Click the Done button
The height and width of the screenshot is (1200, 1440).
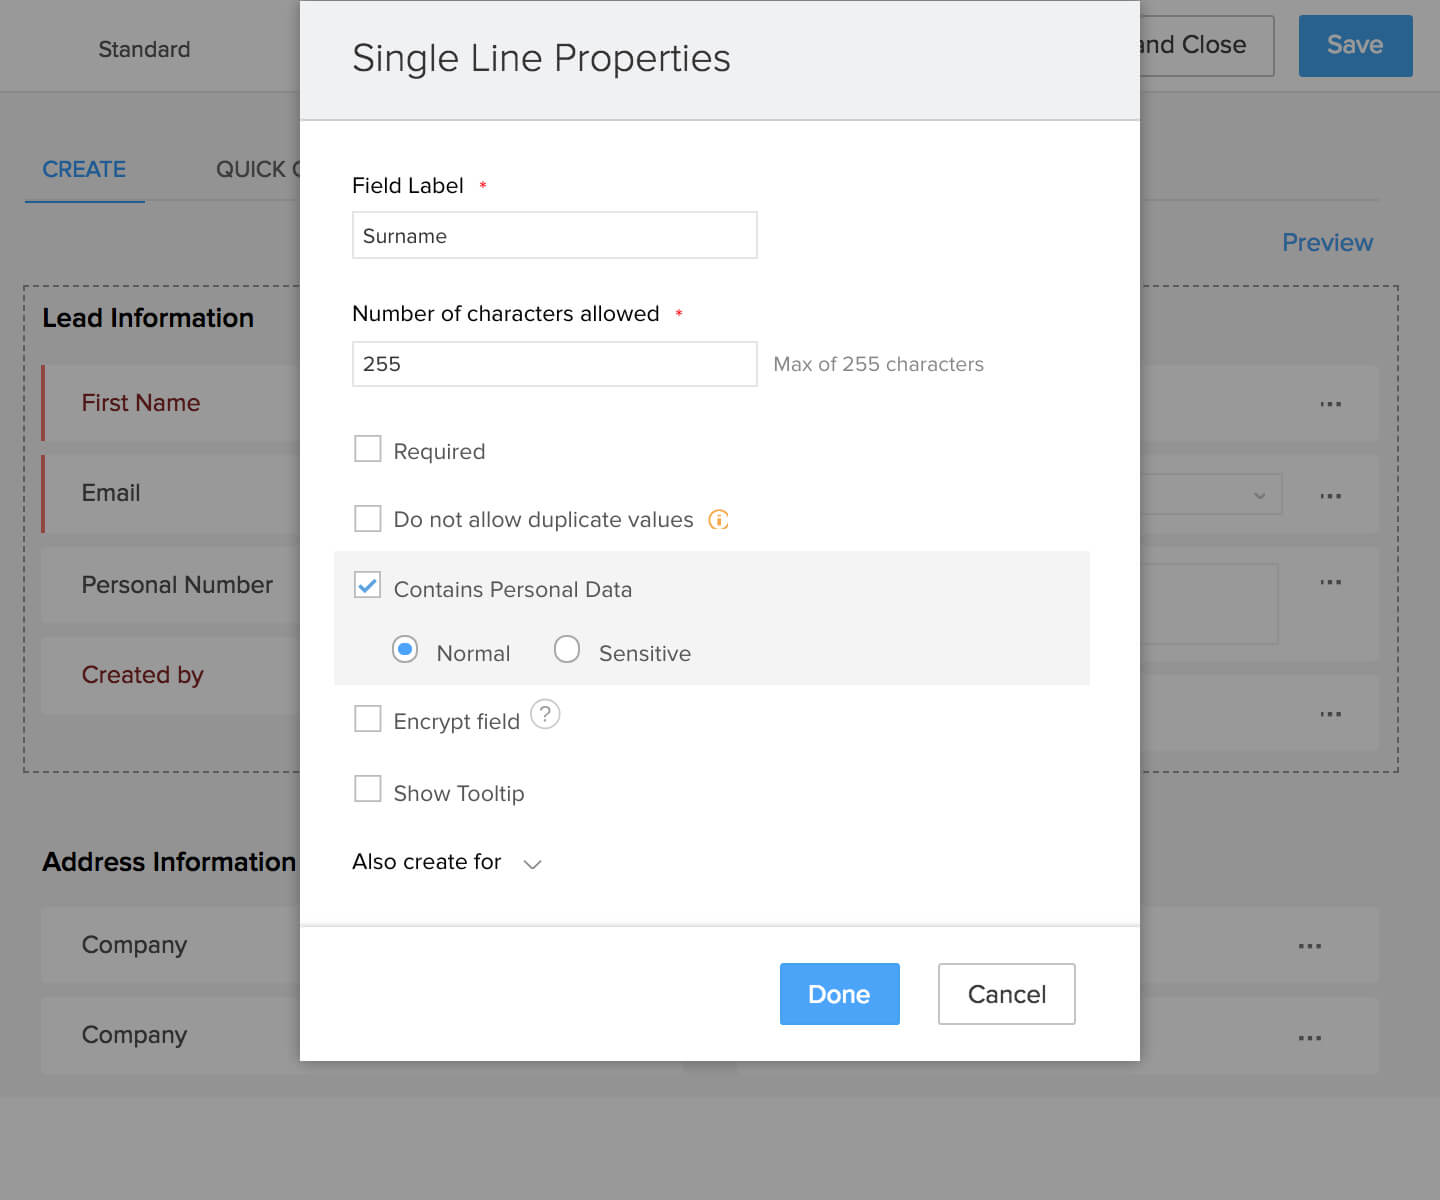pos(839,994)
